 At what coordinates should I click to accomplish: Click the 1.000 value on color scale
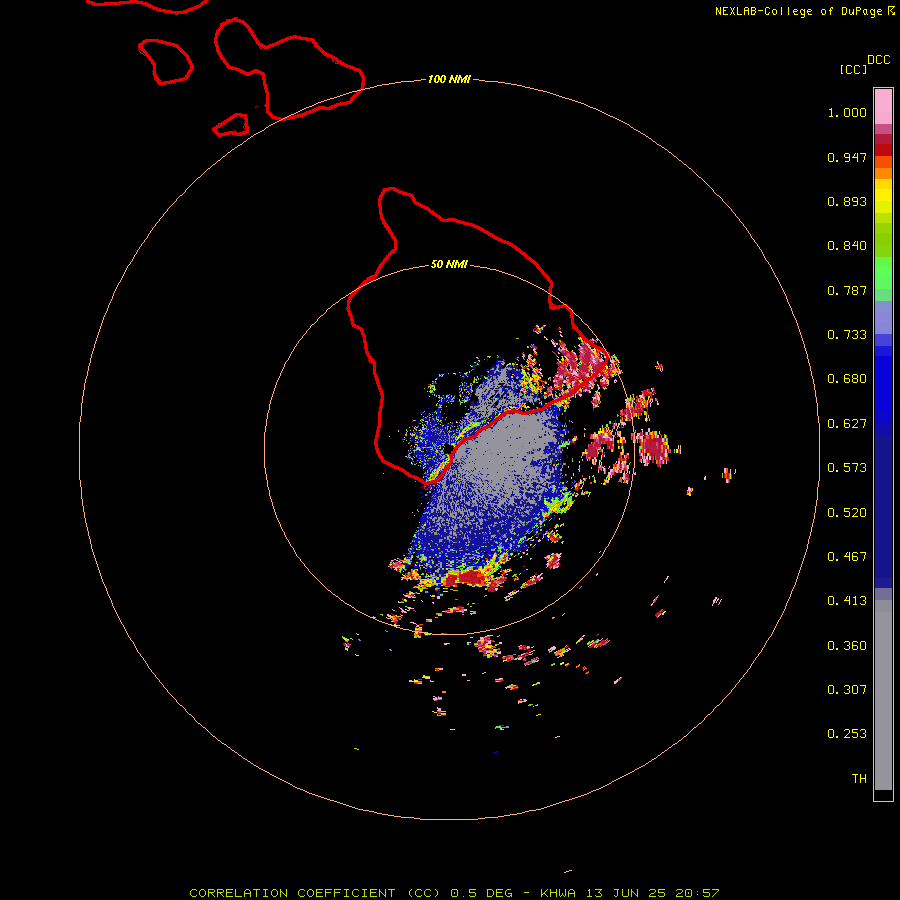point(847,112)
